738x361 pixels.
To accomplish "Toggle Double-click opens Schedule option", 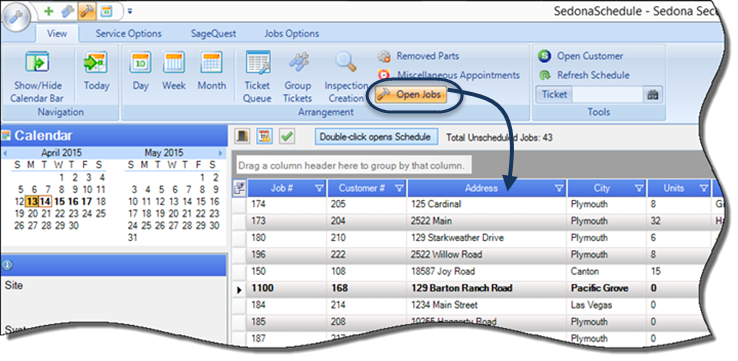I will (376, 137).
